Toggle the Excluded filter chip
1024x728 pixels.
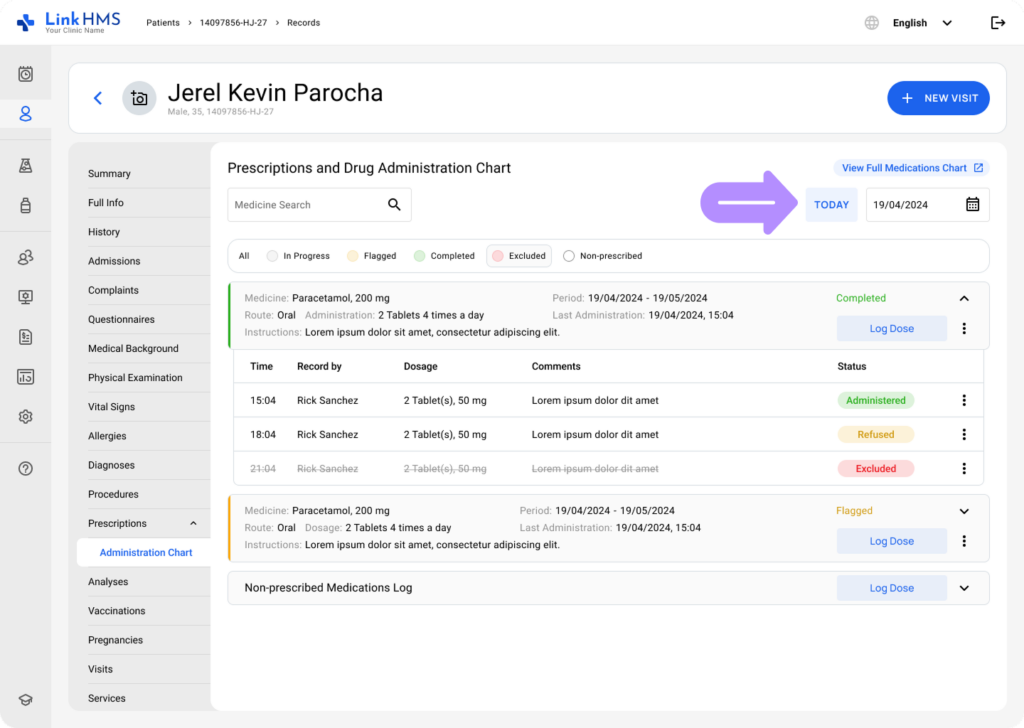click(x=518, y=256)
